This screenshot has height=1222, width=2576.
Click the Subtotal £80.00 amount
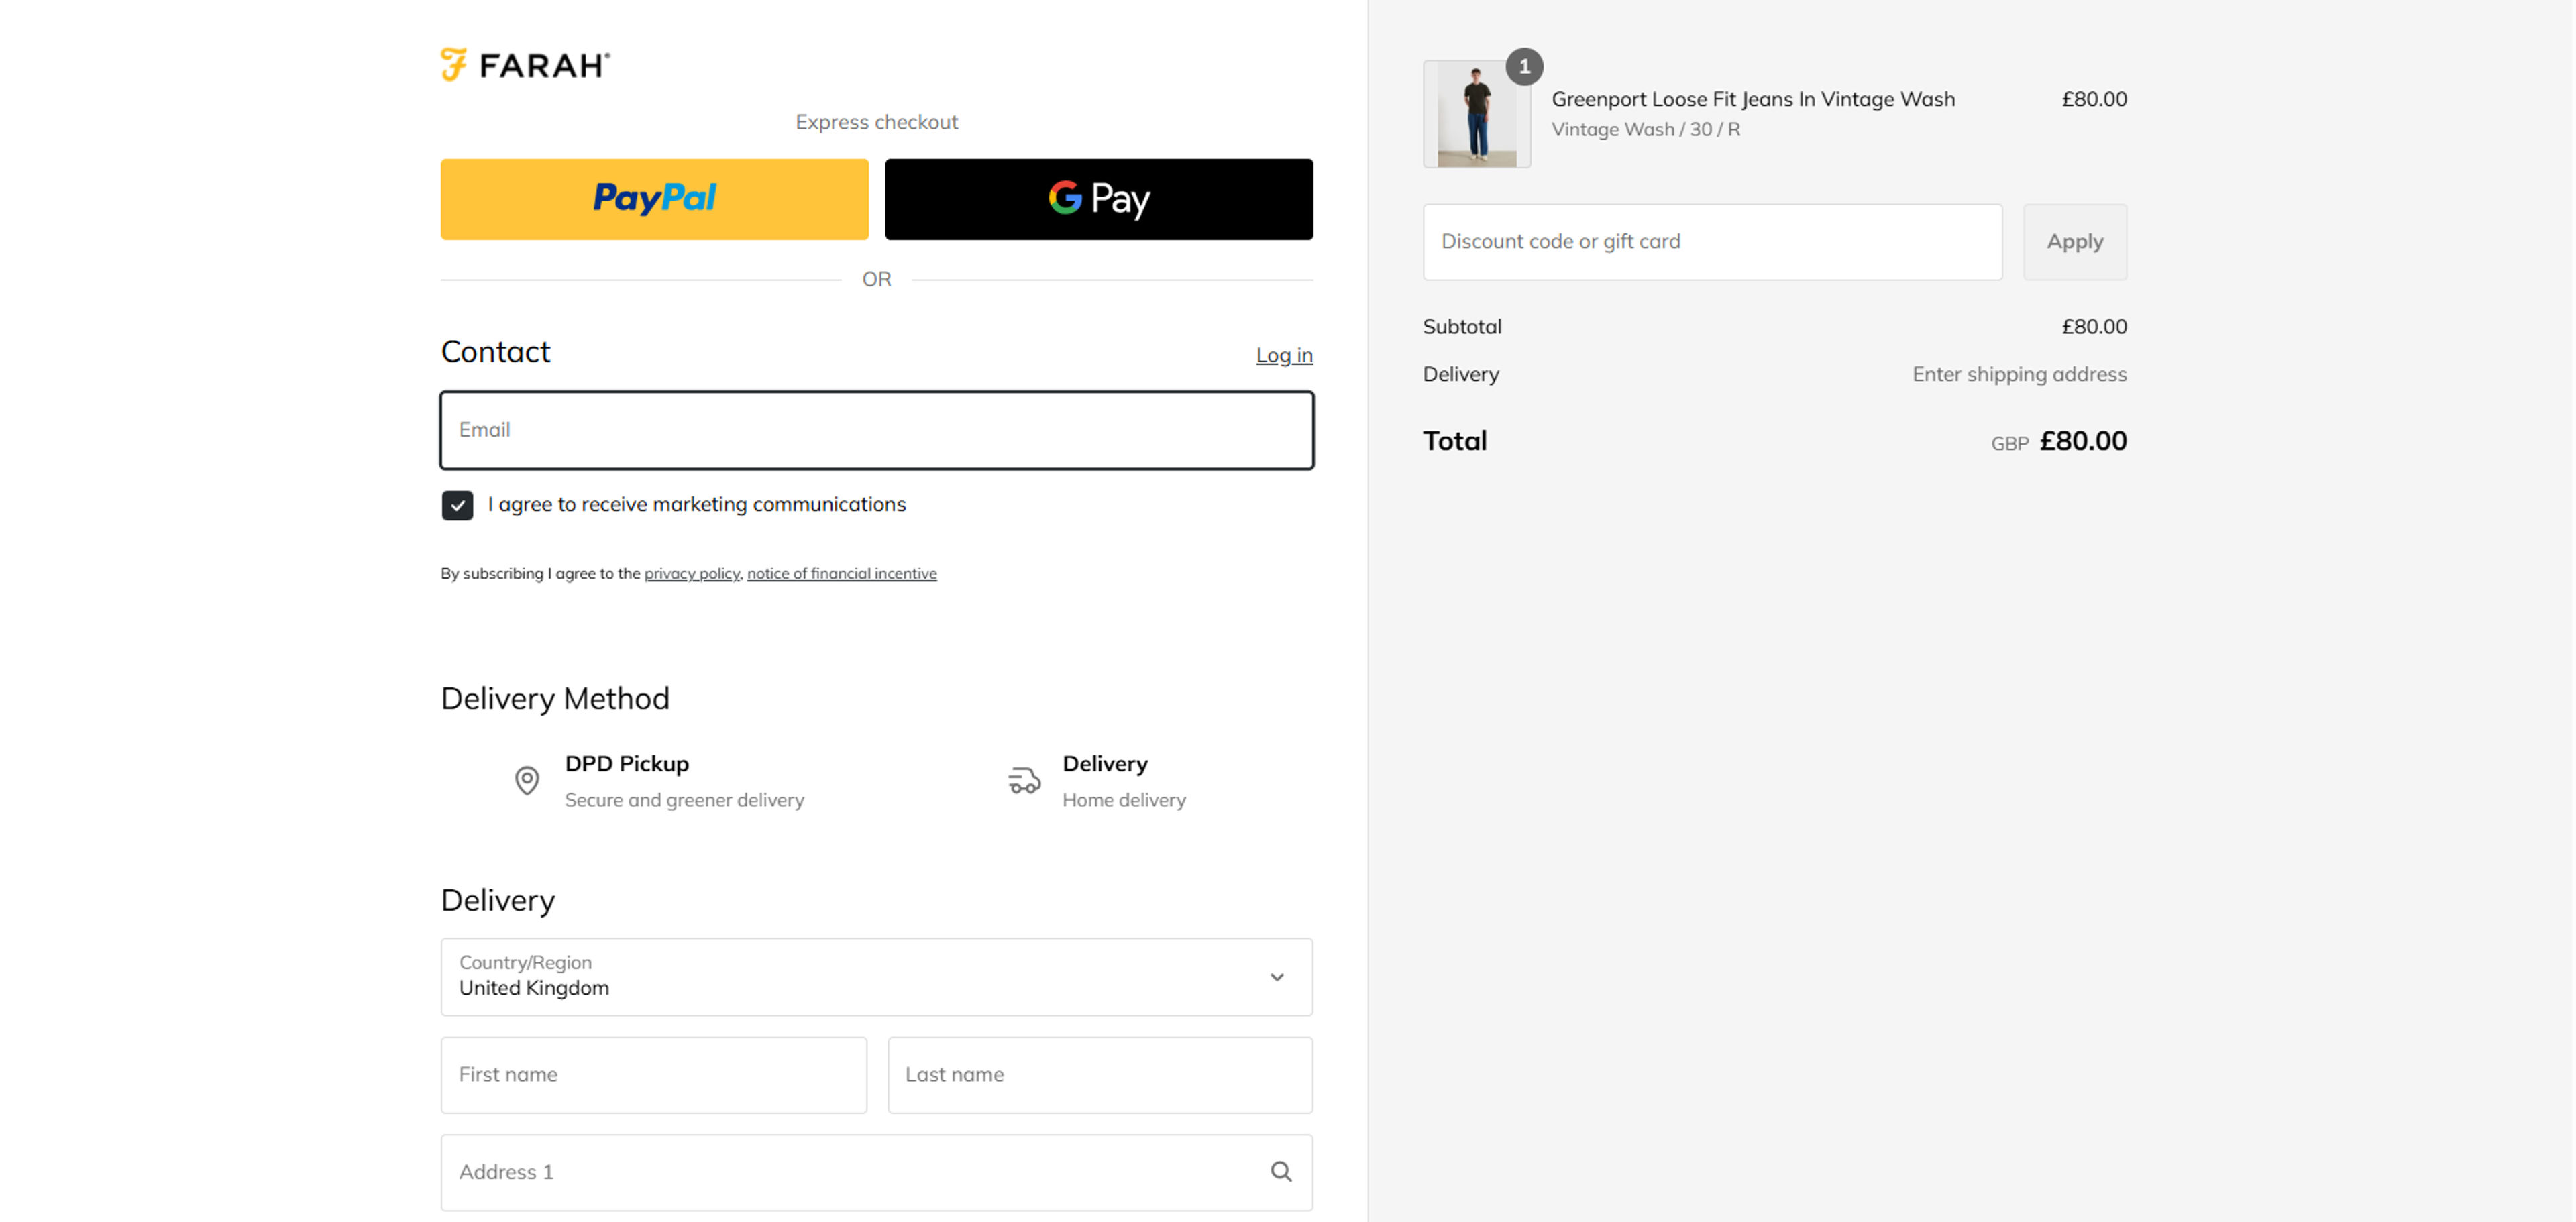(x=2094, y=327)
